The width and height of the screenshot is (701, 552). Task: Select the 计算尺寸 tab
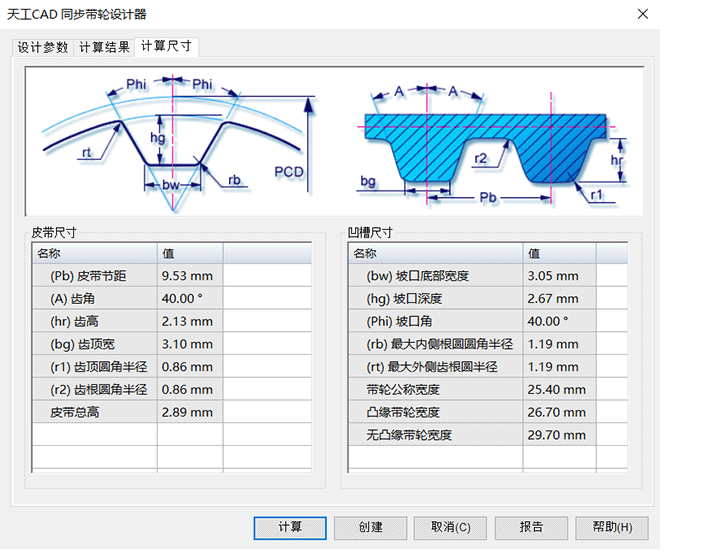pyautogui.click(x=167, y=47)
